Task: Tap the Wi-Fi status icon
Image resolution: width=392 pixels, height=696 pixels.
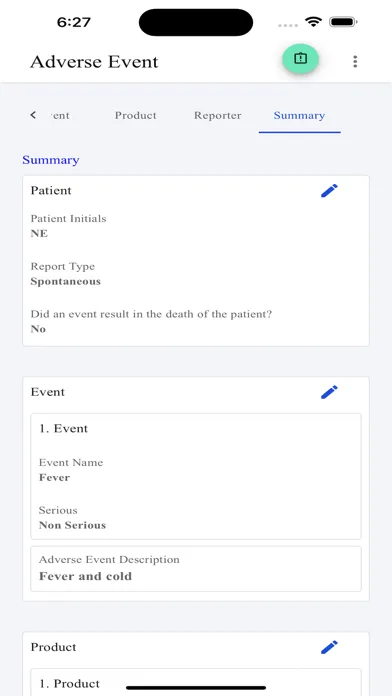Action: [313, 22]
